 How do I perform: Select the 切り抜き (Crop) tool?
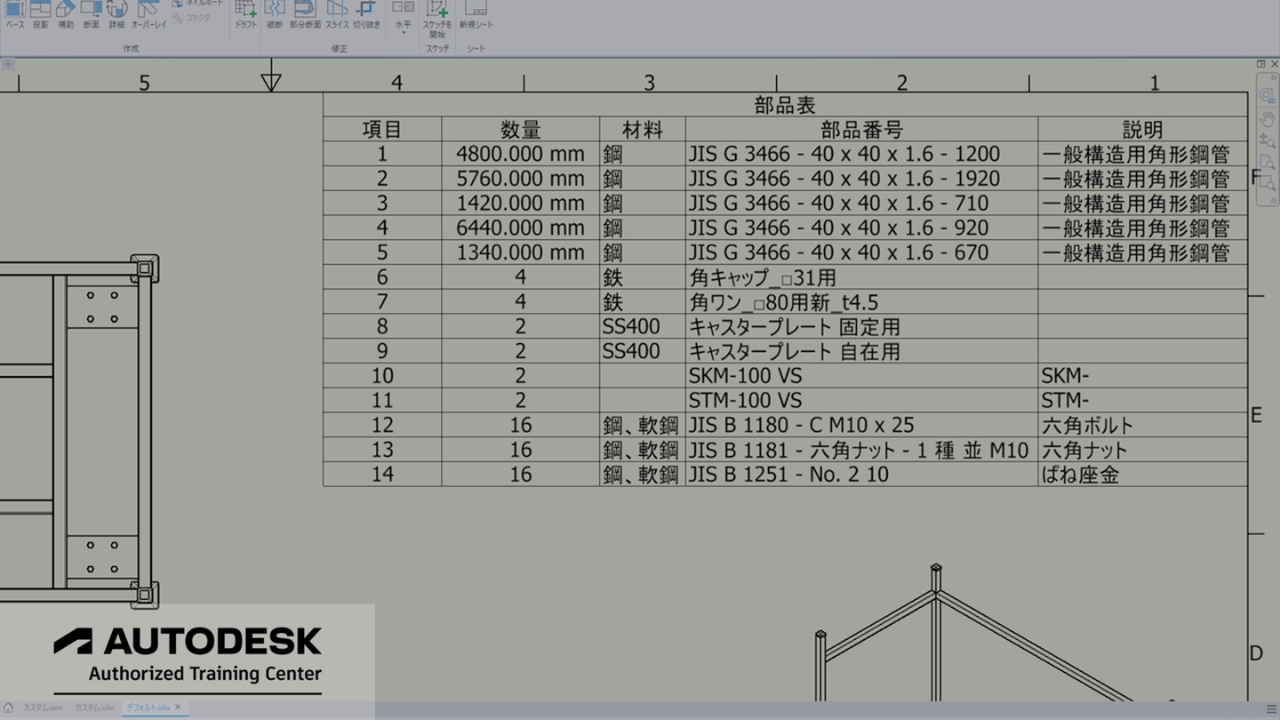pyautogui.click(x=366, y=15)
